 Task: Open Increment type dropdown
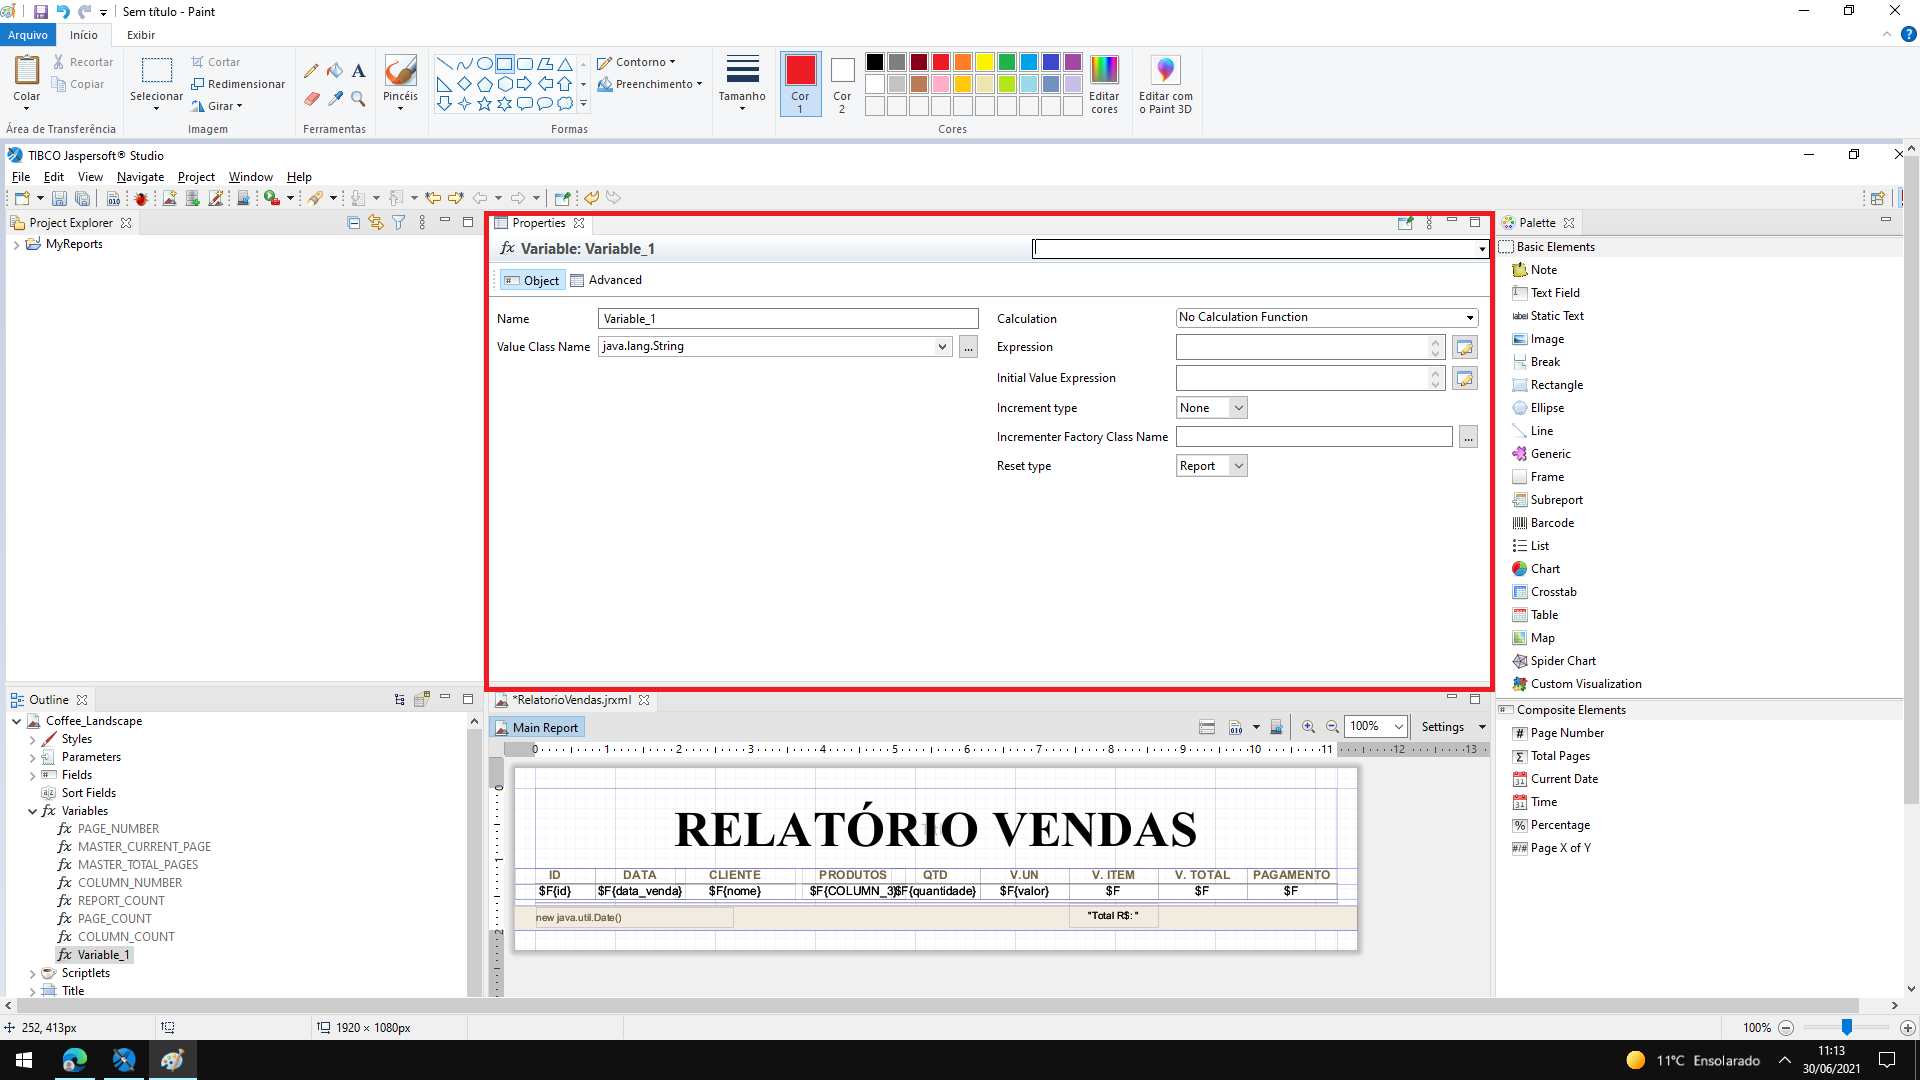pyautogui.click(x=1211, y=408)
